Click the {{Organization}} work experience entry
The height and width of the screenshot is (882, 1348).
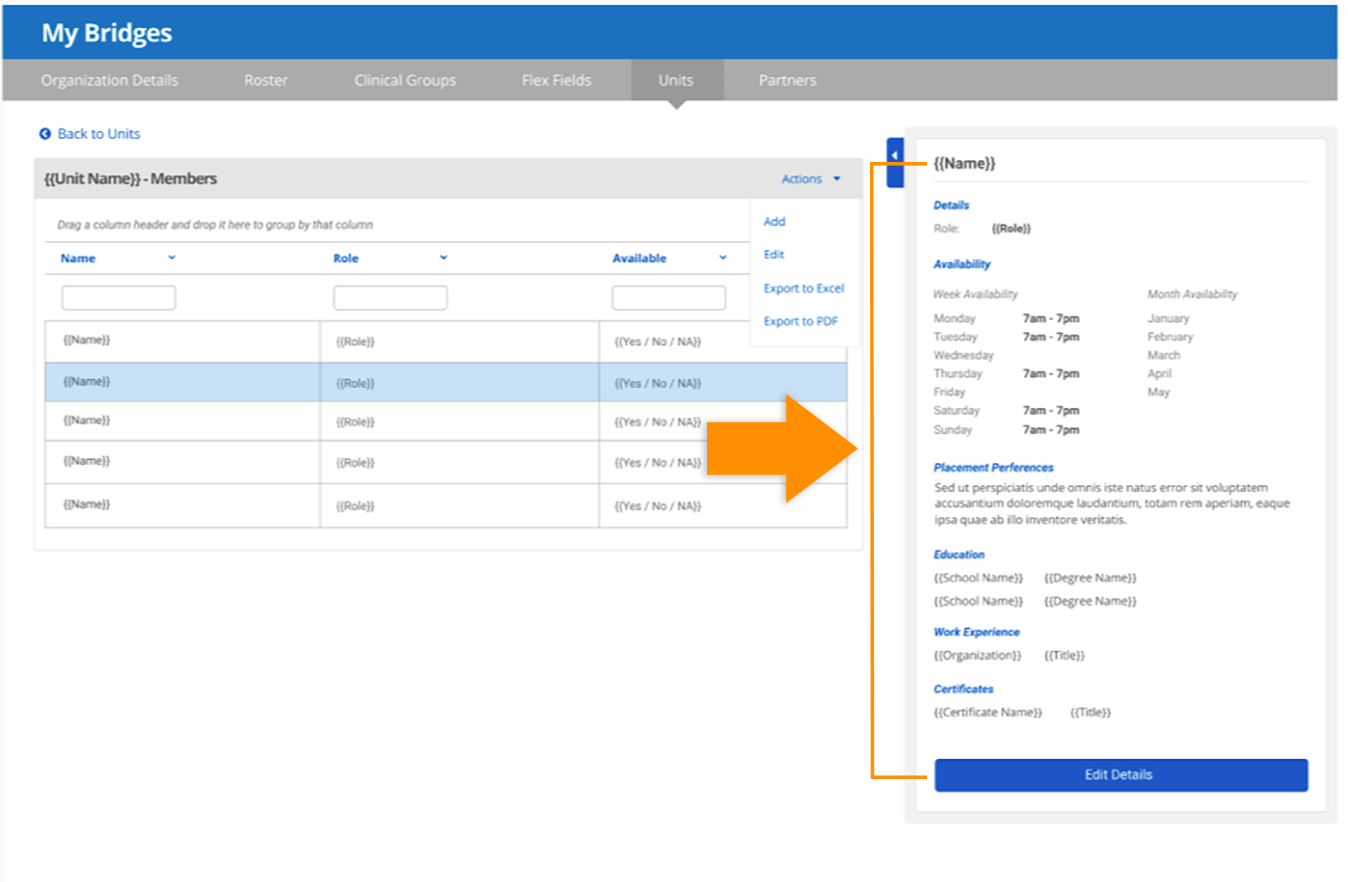coord(978,655)
